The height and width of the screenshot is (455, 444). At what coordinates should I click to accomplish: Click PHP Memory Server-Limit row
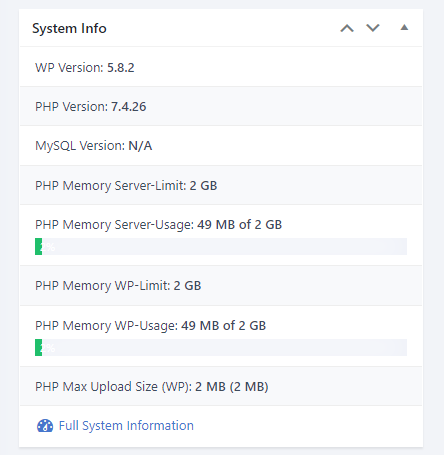pyautogui.click(x=221, y=185)
